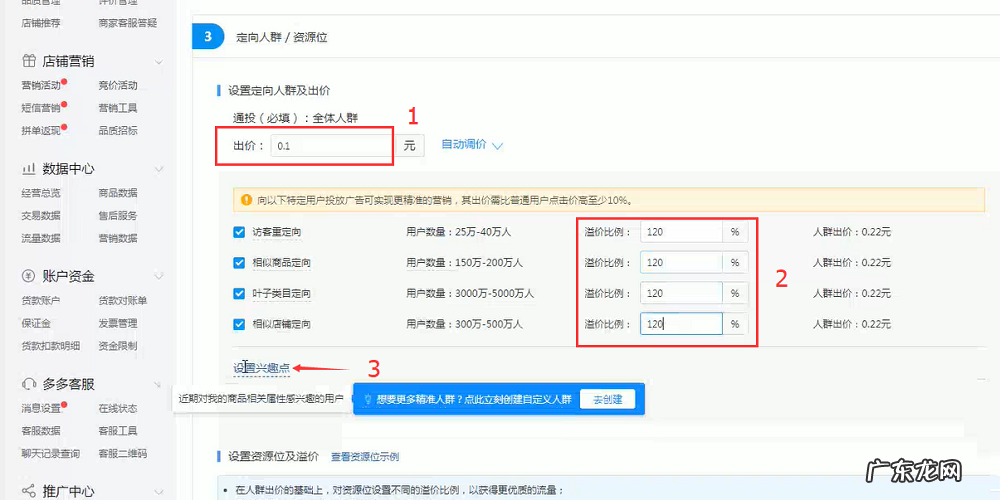Open 客服工具 in sidebar
Image resolution: width=1000 pixels, height=500 pixels.
pyautogui.click(x=118, y=431)
